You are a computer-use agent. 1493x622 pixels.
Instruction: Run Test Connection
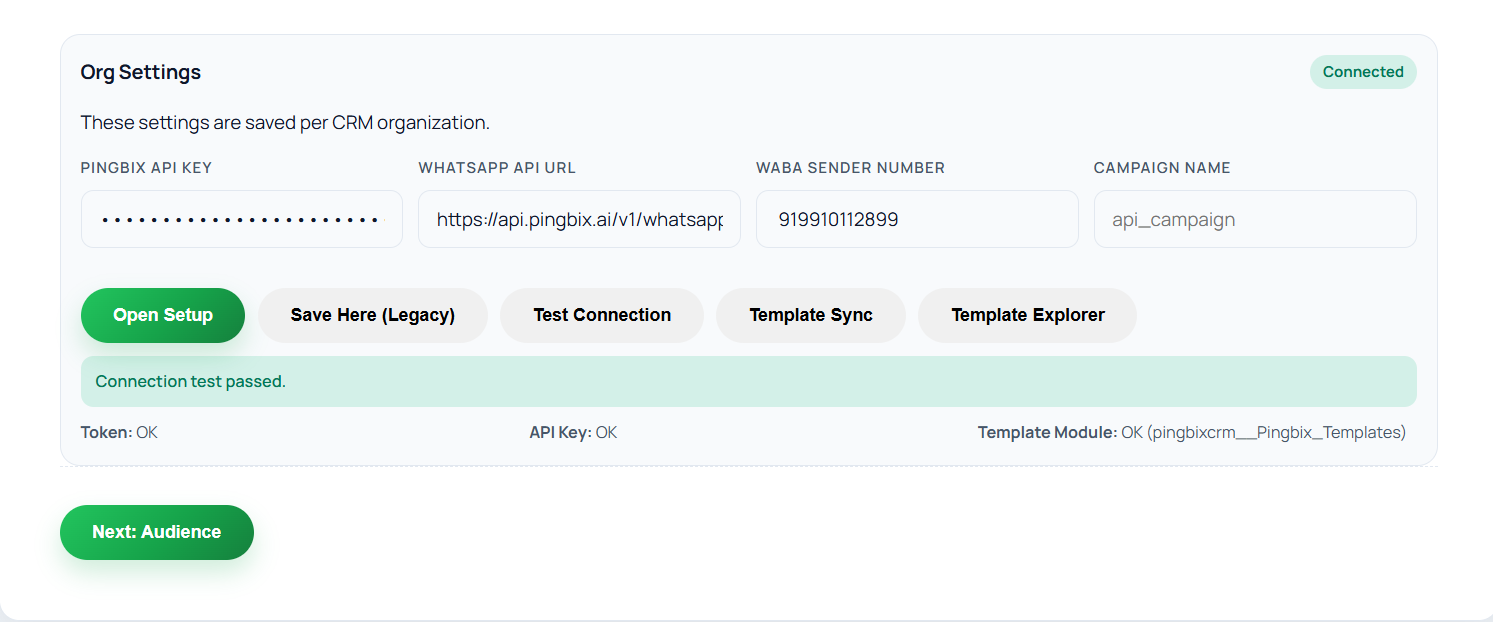(602, 315)
